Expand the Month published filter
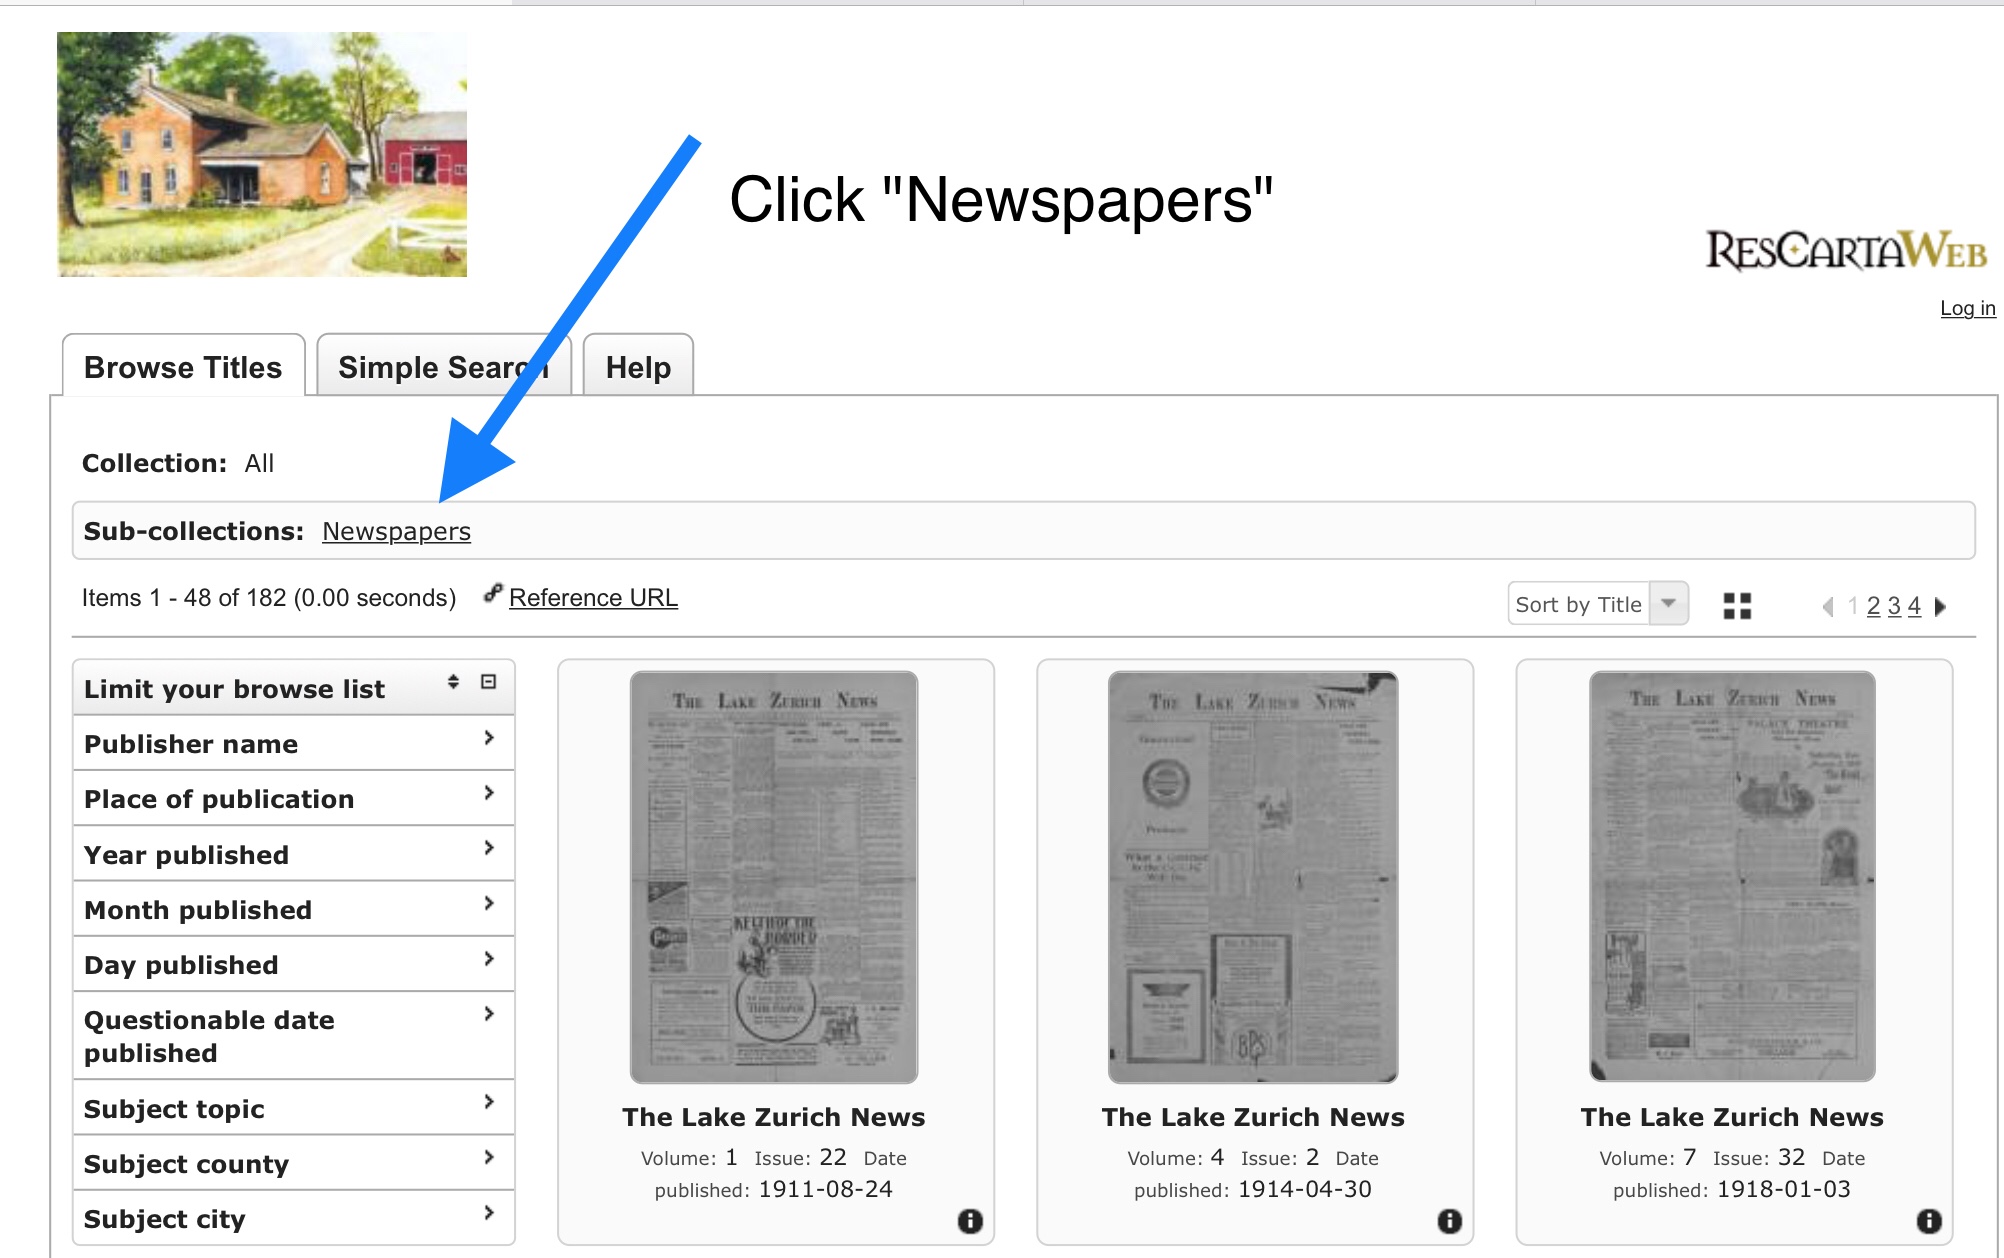Viewport: 2004px width, 1258px height. point(294,909)
